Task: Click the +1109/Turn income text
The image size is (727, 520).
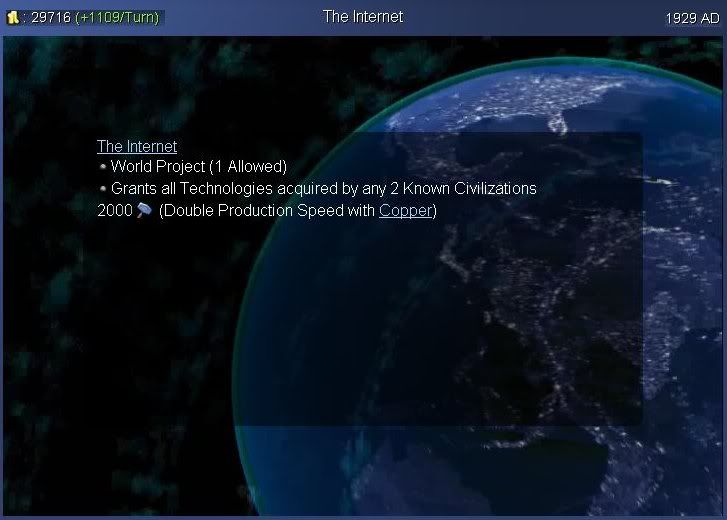Action: tap(117, 18)
